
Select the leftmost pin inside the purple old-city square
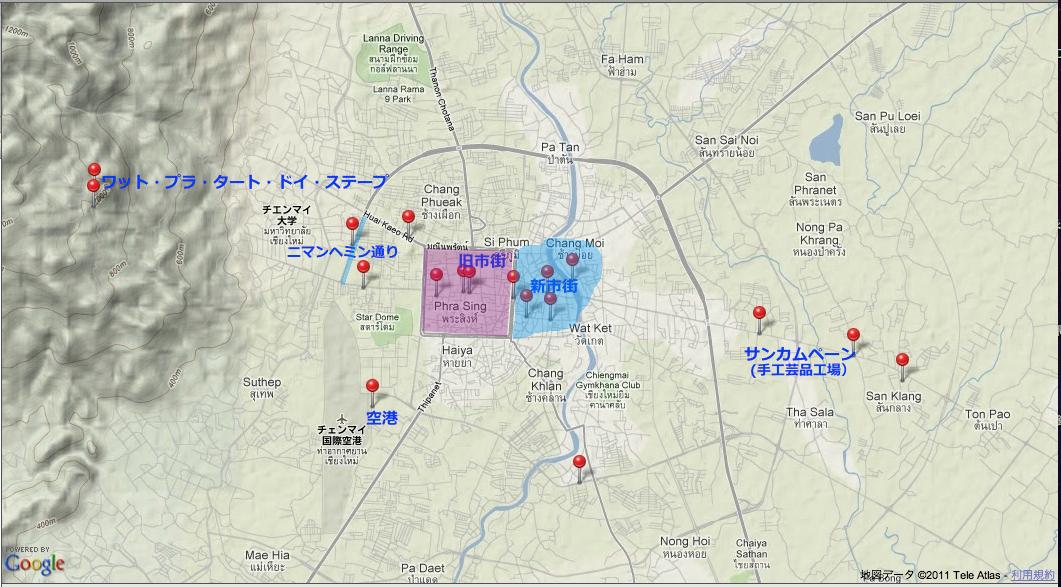click(436, 275)
